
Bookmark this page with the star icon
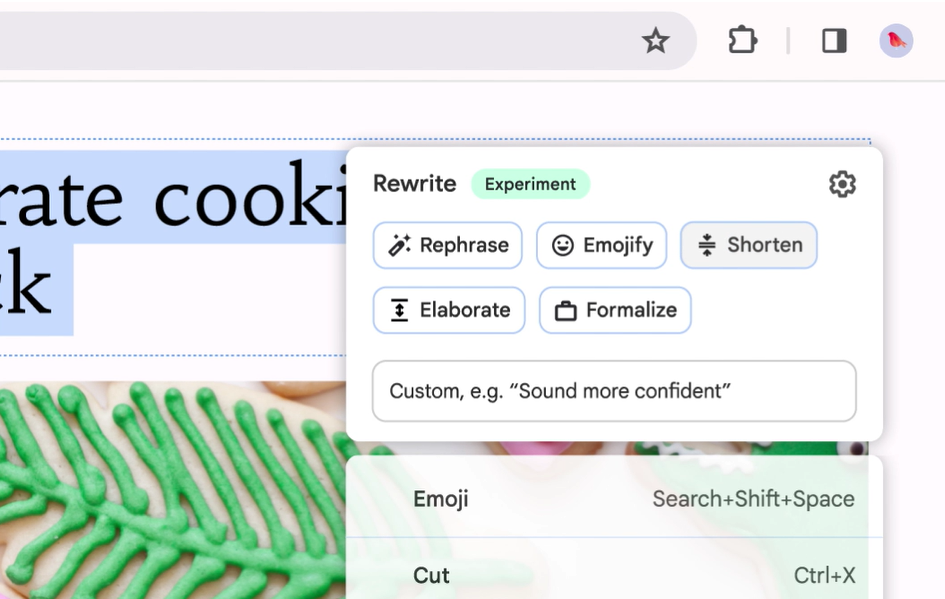pyautogui.click(x=655, y=41)
